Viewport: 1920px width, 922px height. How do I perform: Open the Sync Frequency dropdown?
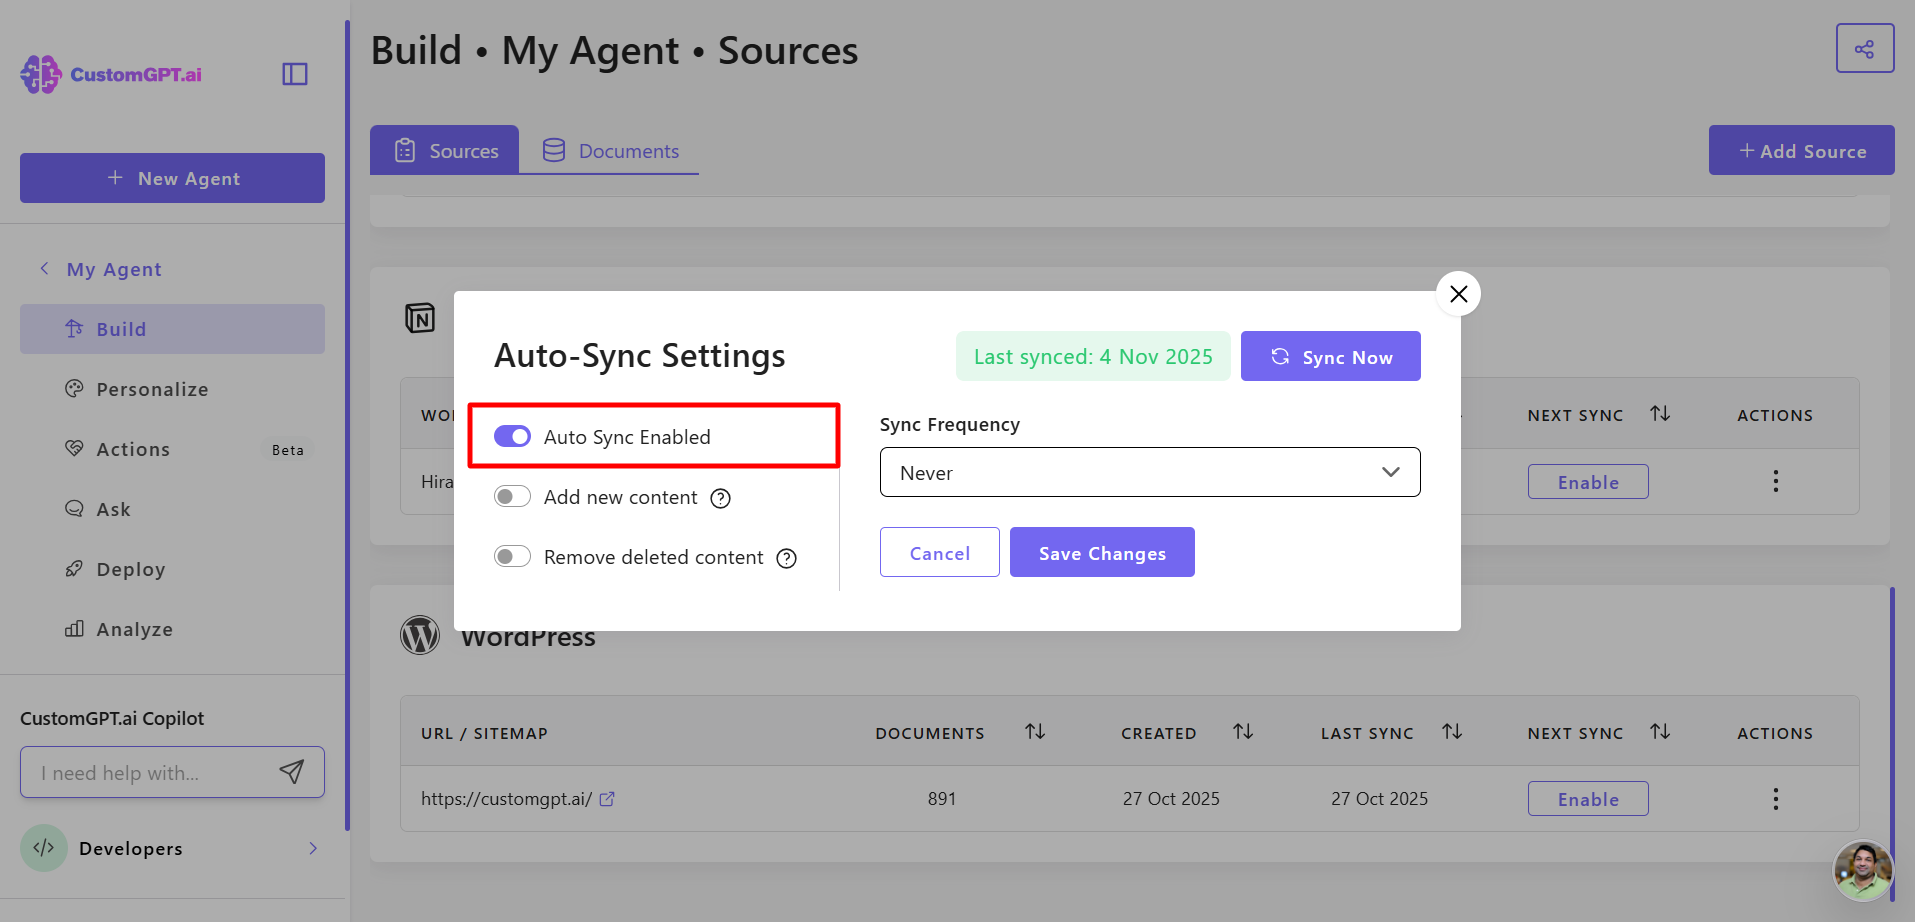click(1150, 472)
